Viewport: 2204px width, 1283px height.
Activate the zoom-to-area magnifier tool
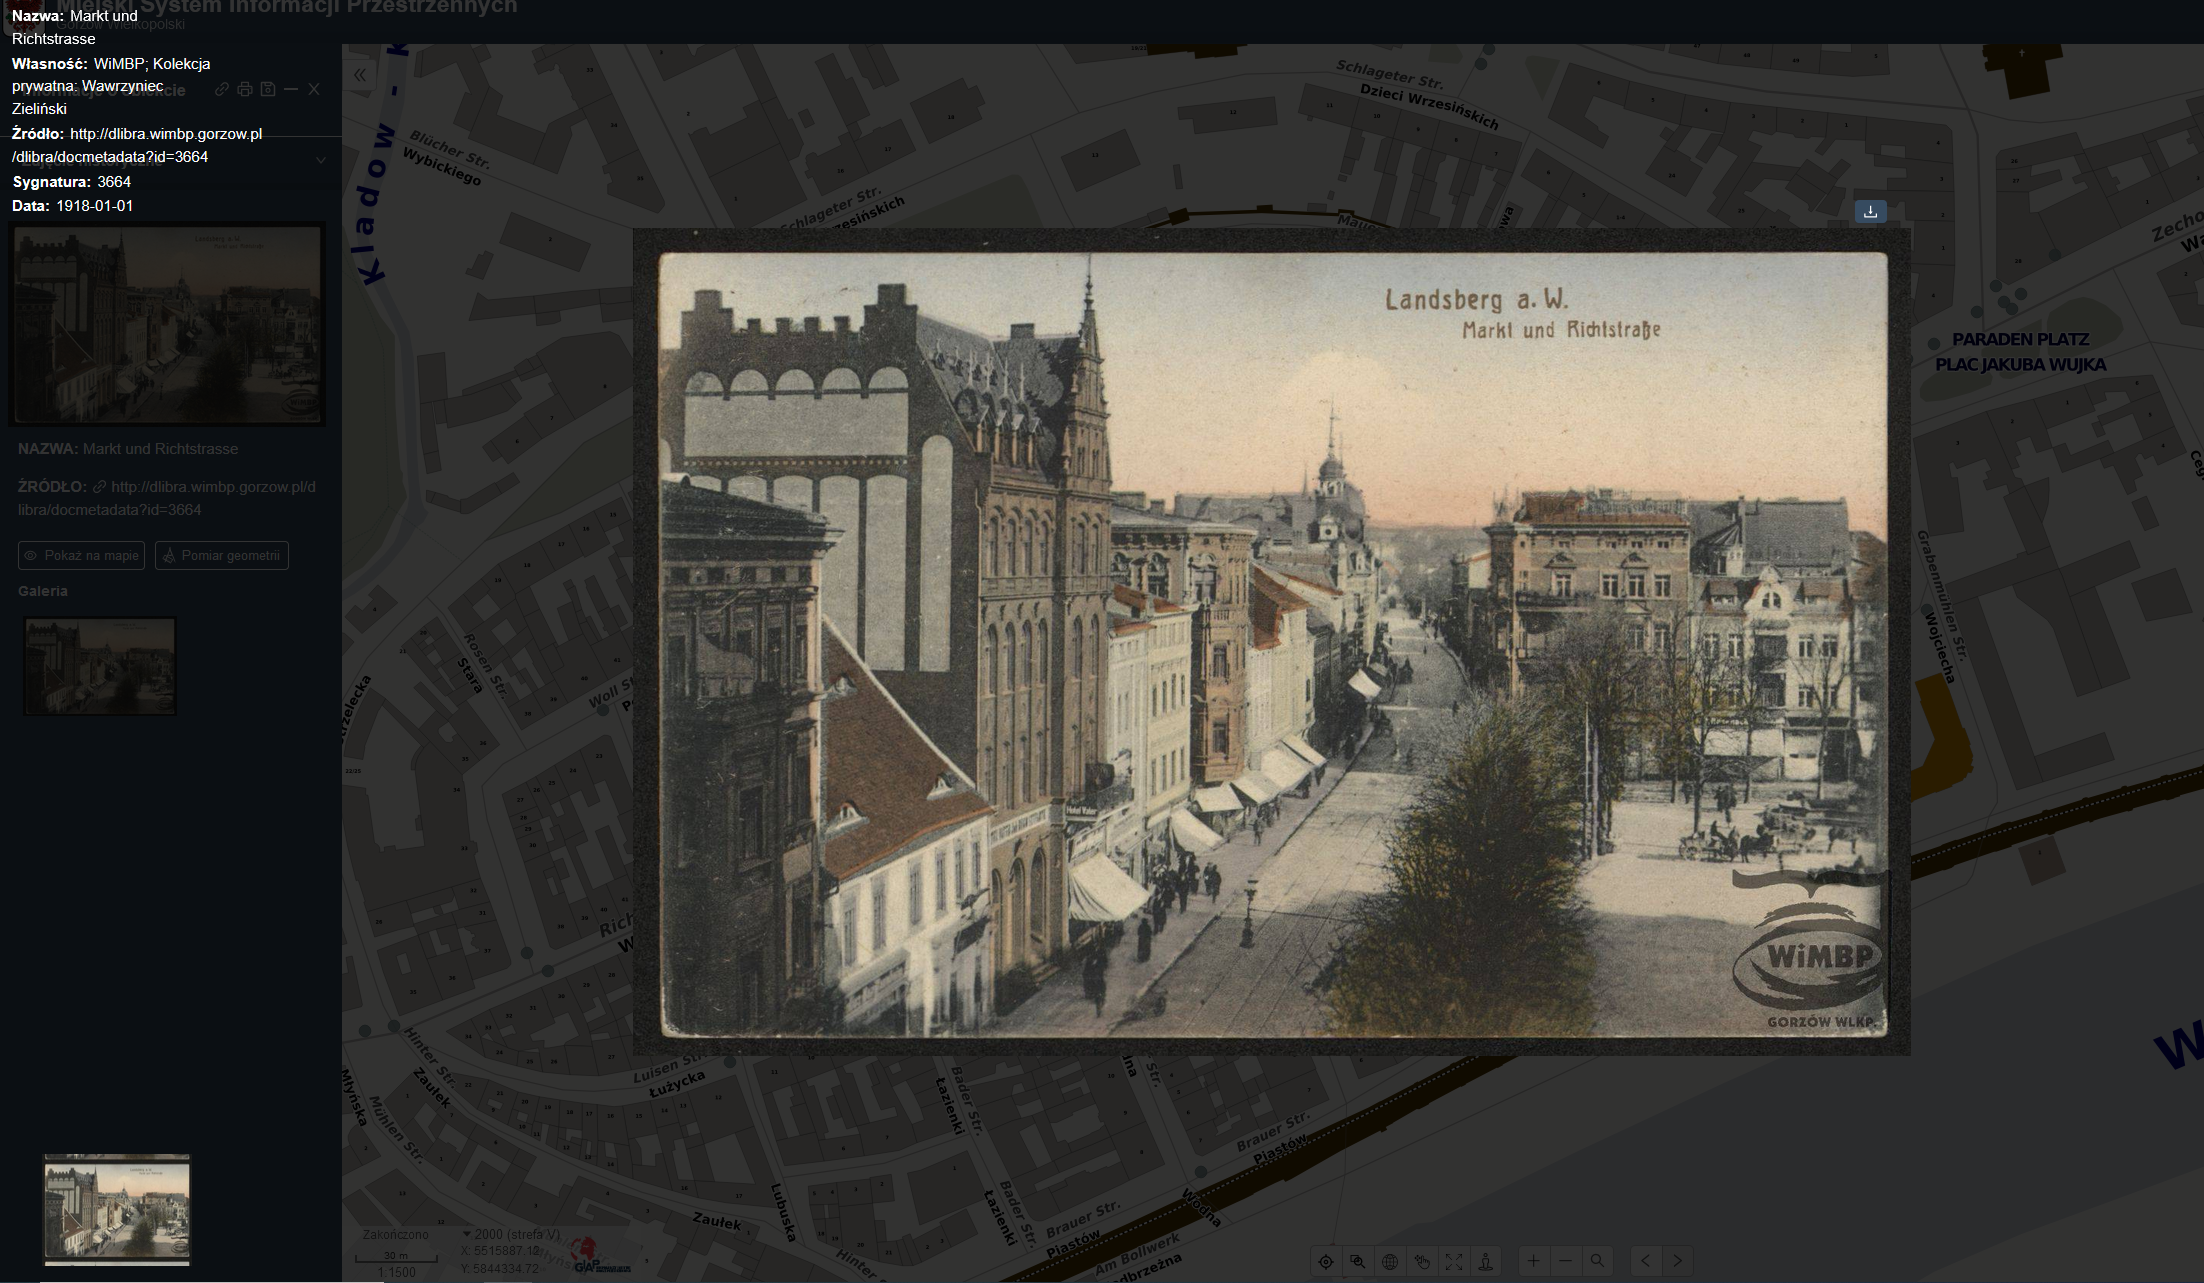point(1358,1261)
